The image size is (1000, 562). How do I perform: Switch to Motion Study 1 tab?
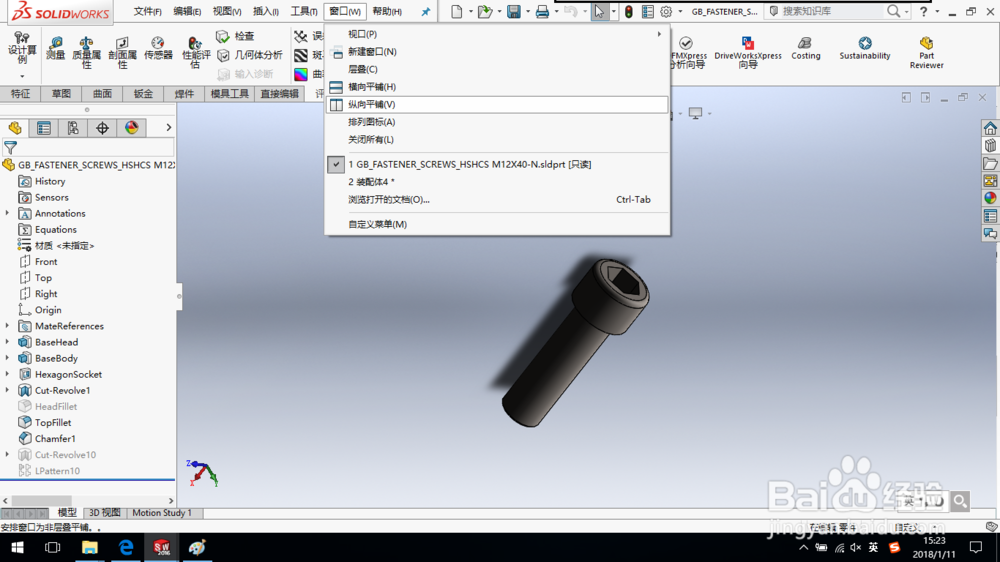[162, 513]
